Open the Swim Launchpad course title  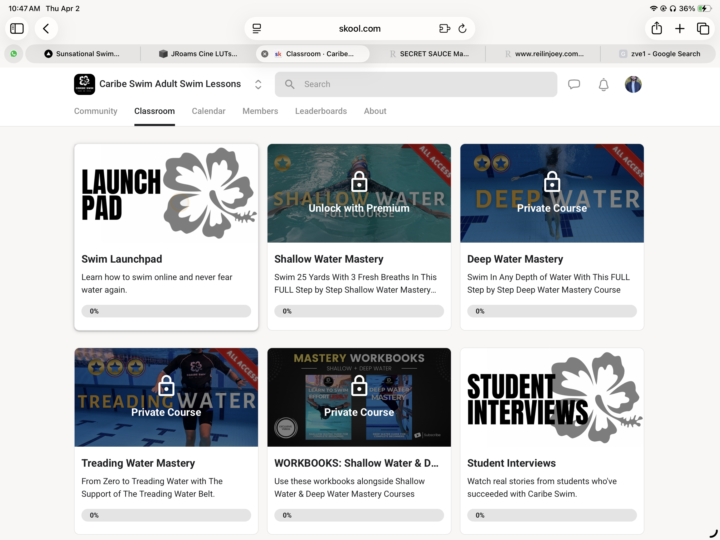(122, 259)
